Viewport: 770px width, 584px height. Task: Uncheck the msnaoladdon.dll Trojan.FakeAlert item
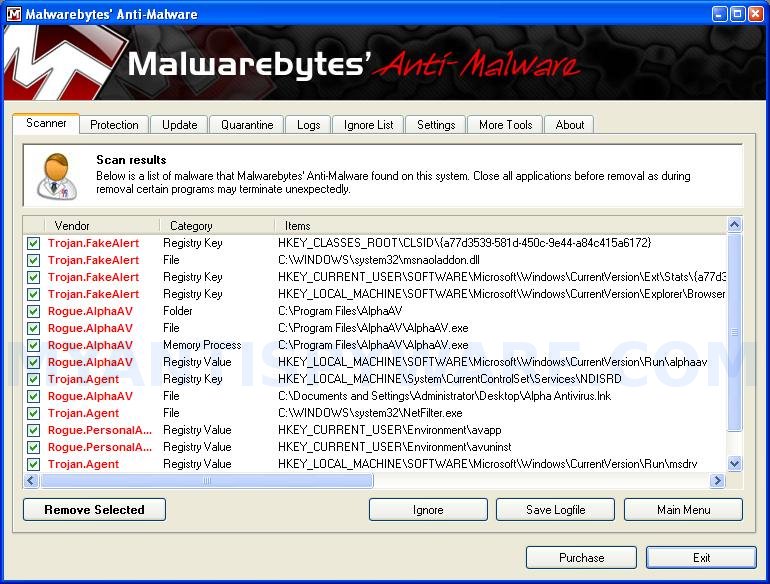coord(33,260)
